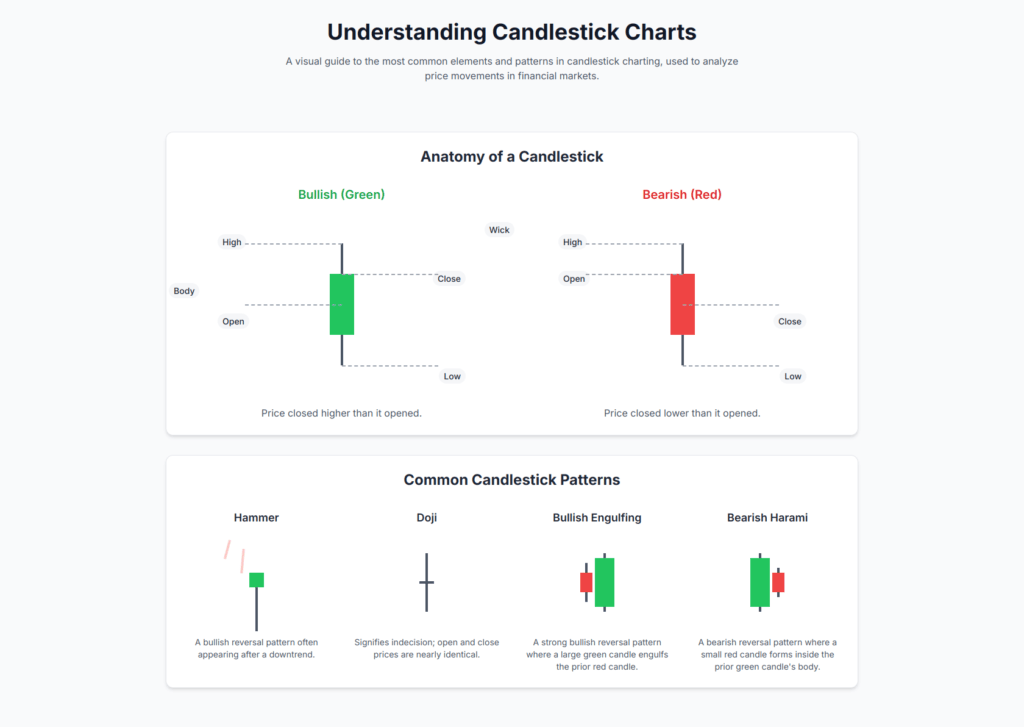Select the Wick label pill
This screenshot has height=727, width=1024.
[499, 230]
